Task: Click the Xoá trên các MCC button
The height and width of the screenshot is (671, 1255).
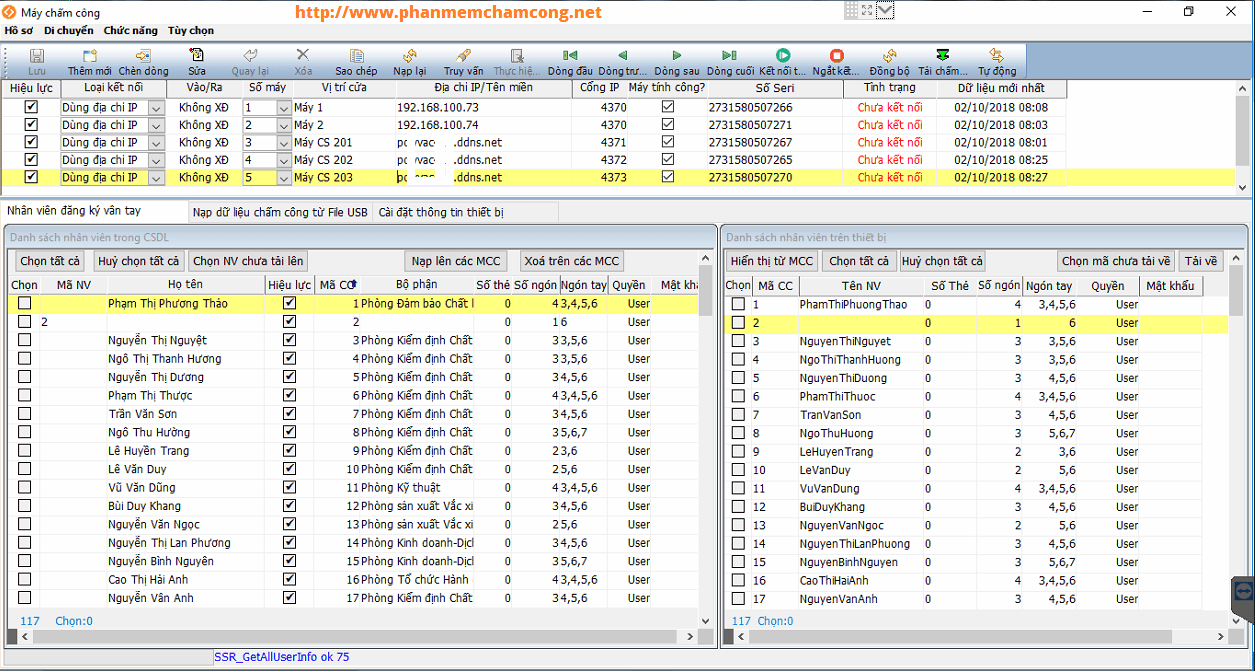Action: tap(572, 261)
